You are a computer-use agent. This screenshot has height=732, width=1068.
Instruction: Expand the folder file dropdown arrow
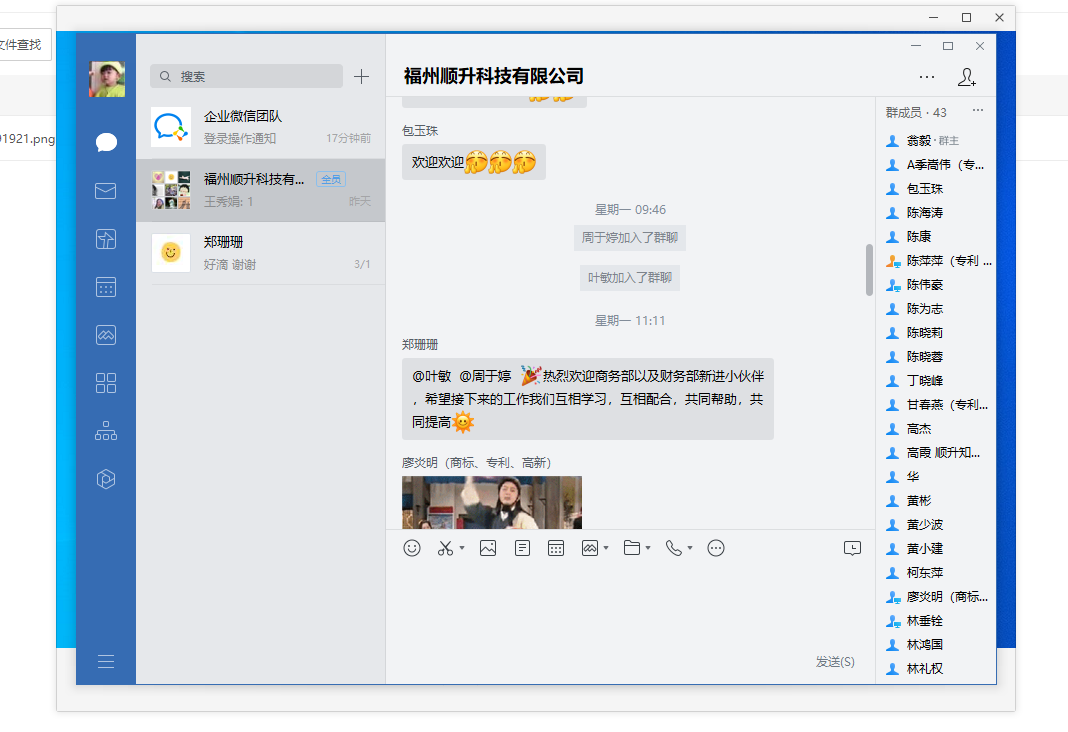648,548
